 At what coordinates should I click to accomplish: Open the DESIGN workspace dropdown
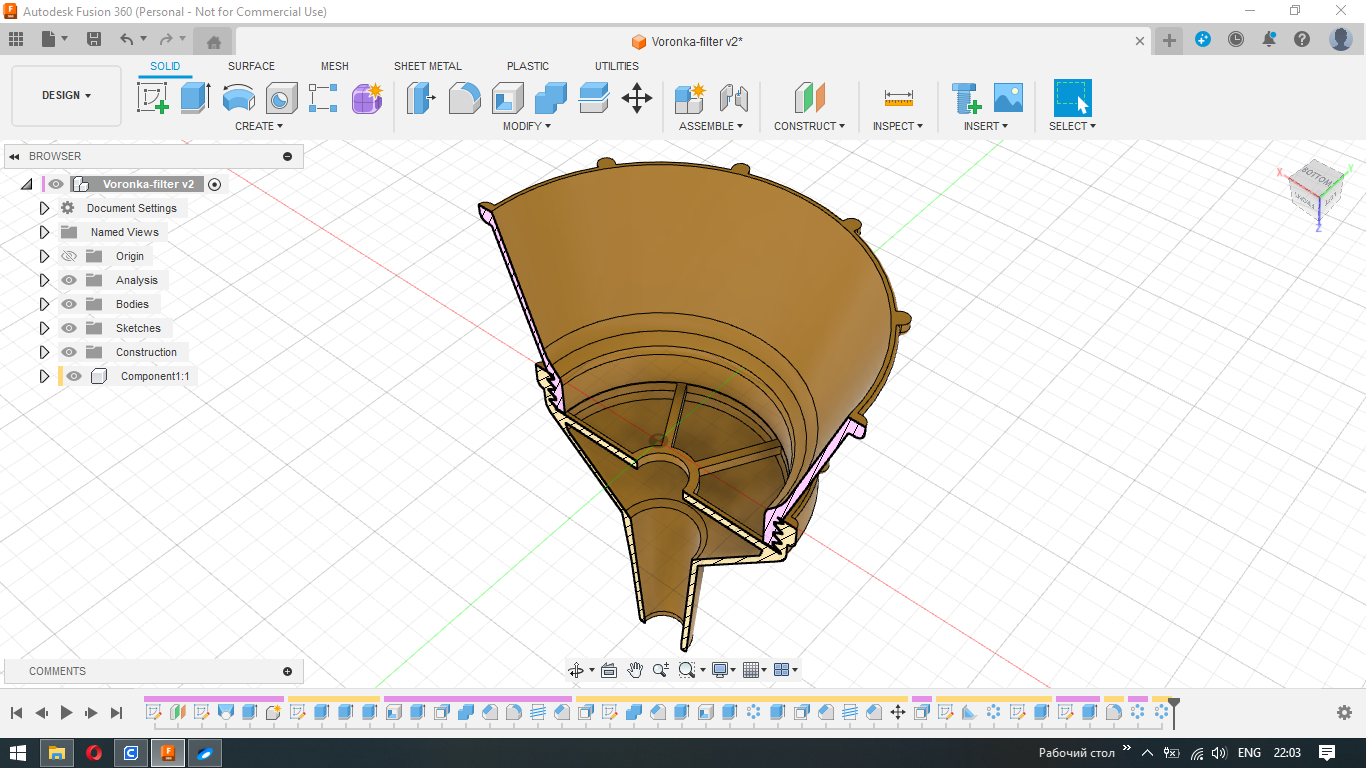pyautogui.click(x=66, y=96)
